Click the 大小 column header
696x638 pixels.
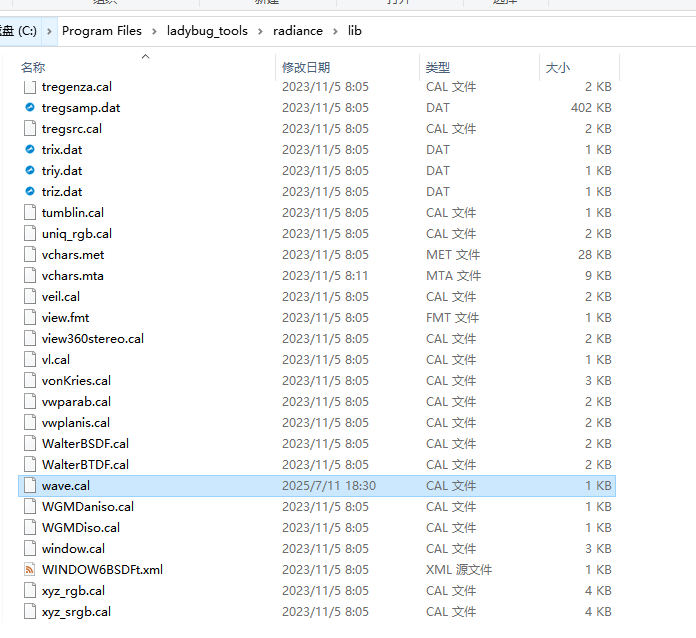point(557,67)
